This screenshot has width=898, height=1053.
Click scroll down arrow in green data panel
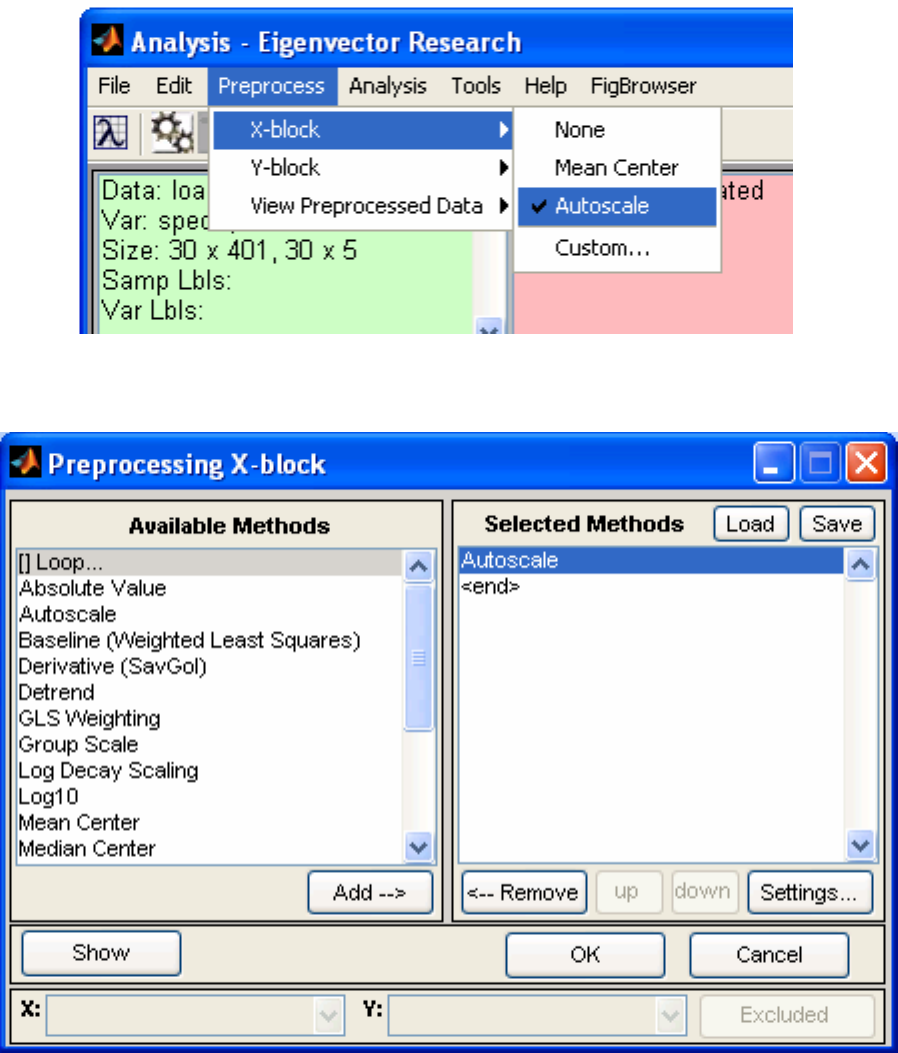pyautogui.click(x=488, y=326)
